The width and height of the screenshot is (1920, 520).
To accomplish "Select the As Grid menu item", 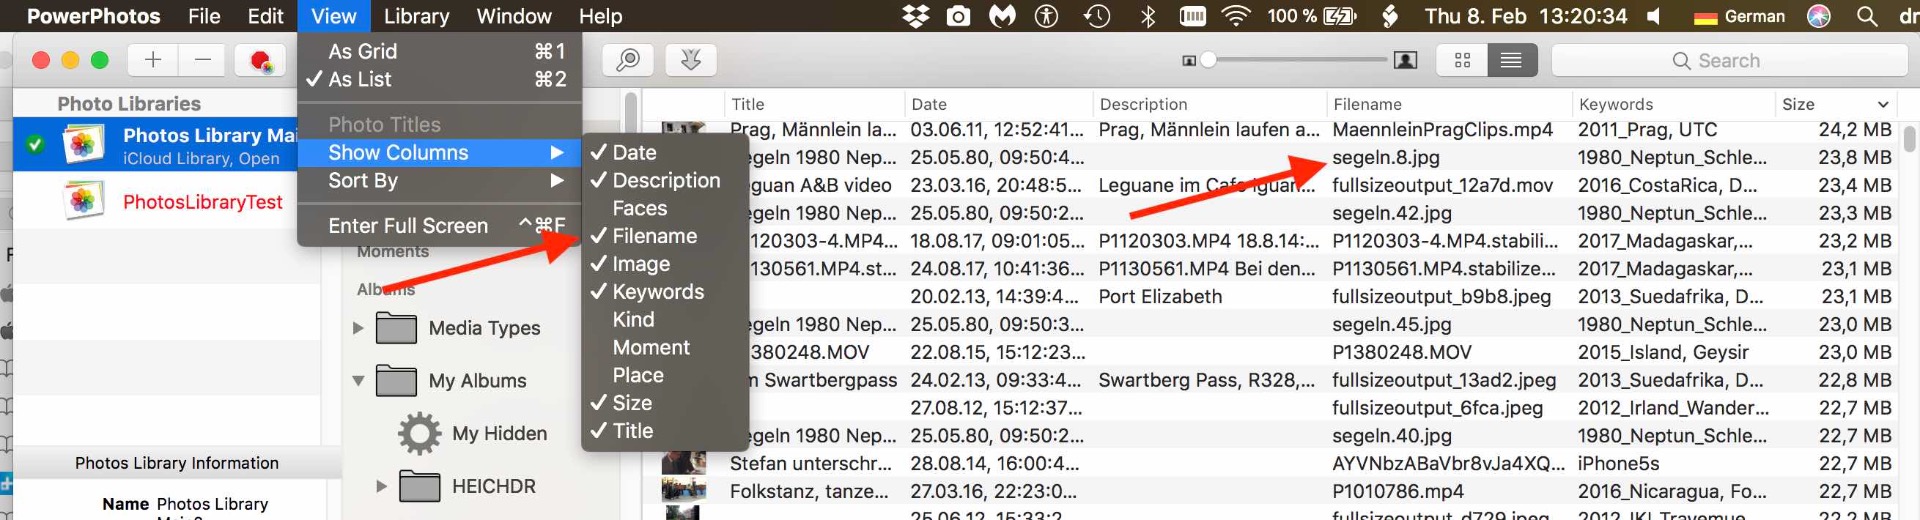I will (x=439, y=51).
